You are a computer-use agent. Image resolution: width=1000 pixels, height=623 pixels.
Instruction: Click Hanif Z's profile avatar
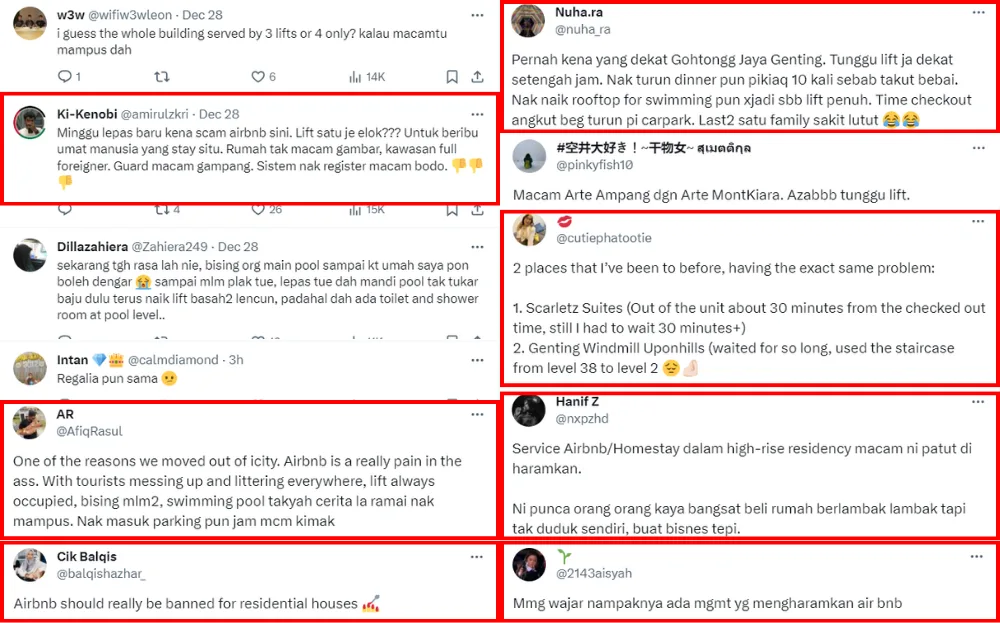coord(529,409)
